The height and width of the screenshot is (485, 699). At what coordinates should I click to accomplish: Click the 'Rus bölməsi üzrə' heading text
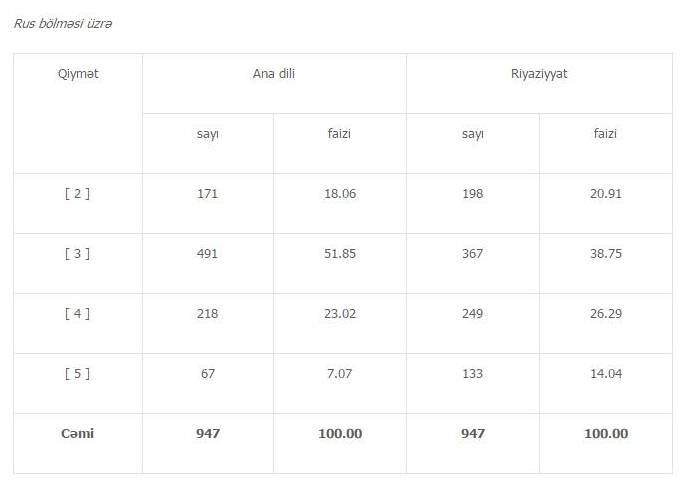63,23
